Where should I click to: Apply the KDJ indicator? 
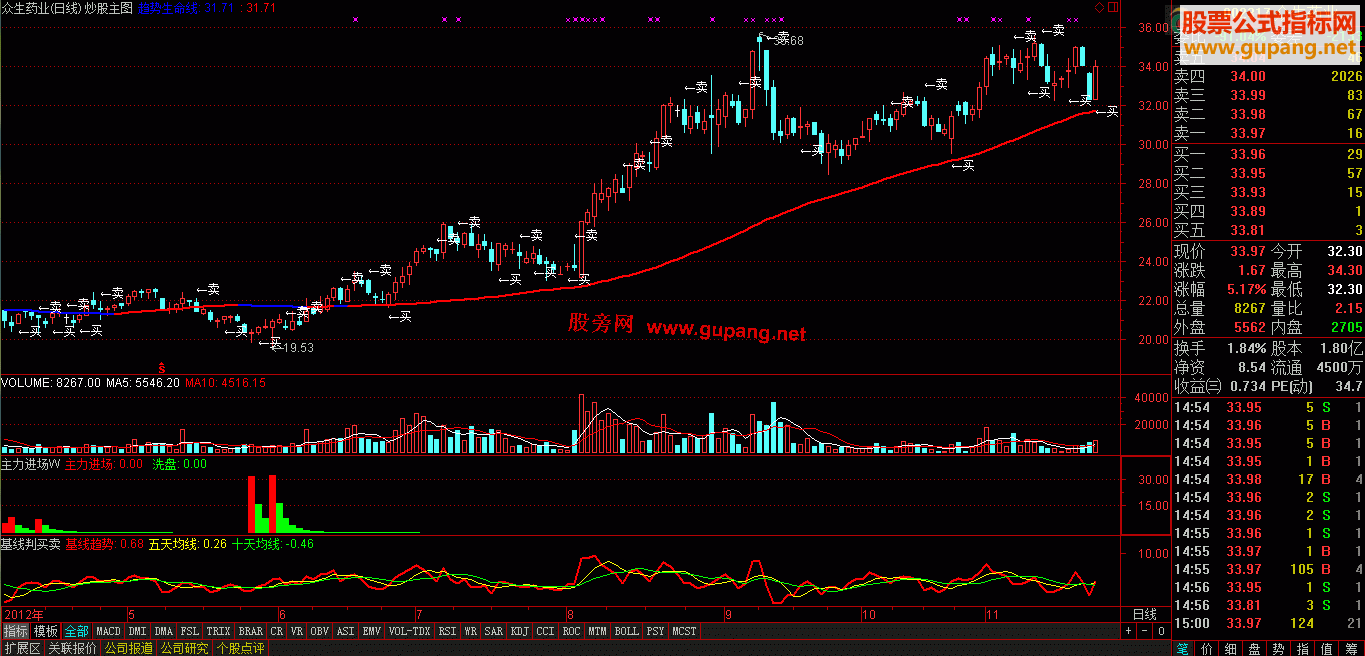pos(520,631)
